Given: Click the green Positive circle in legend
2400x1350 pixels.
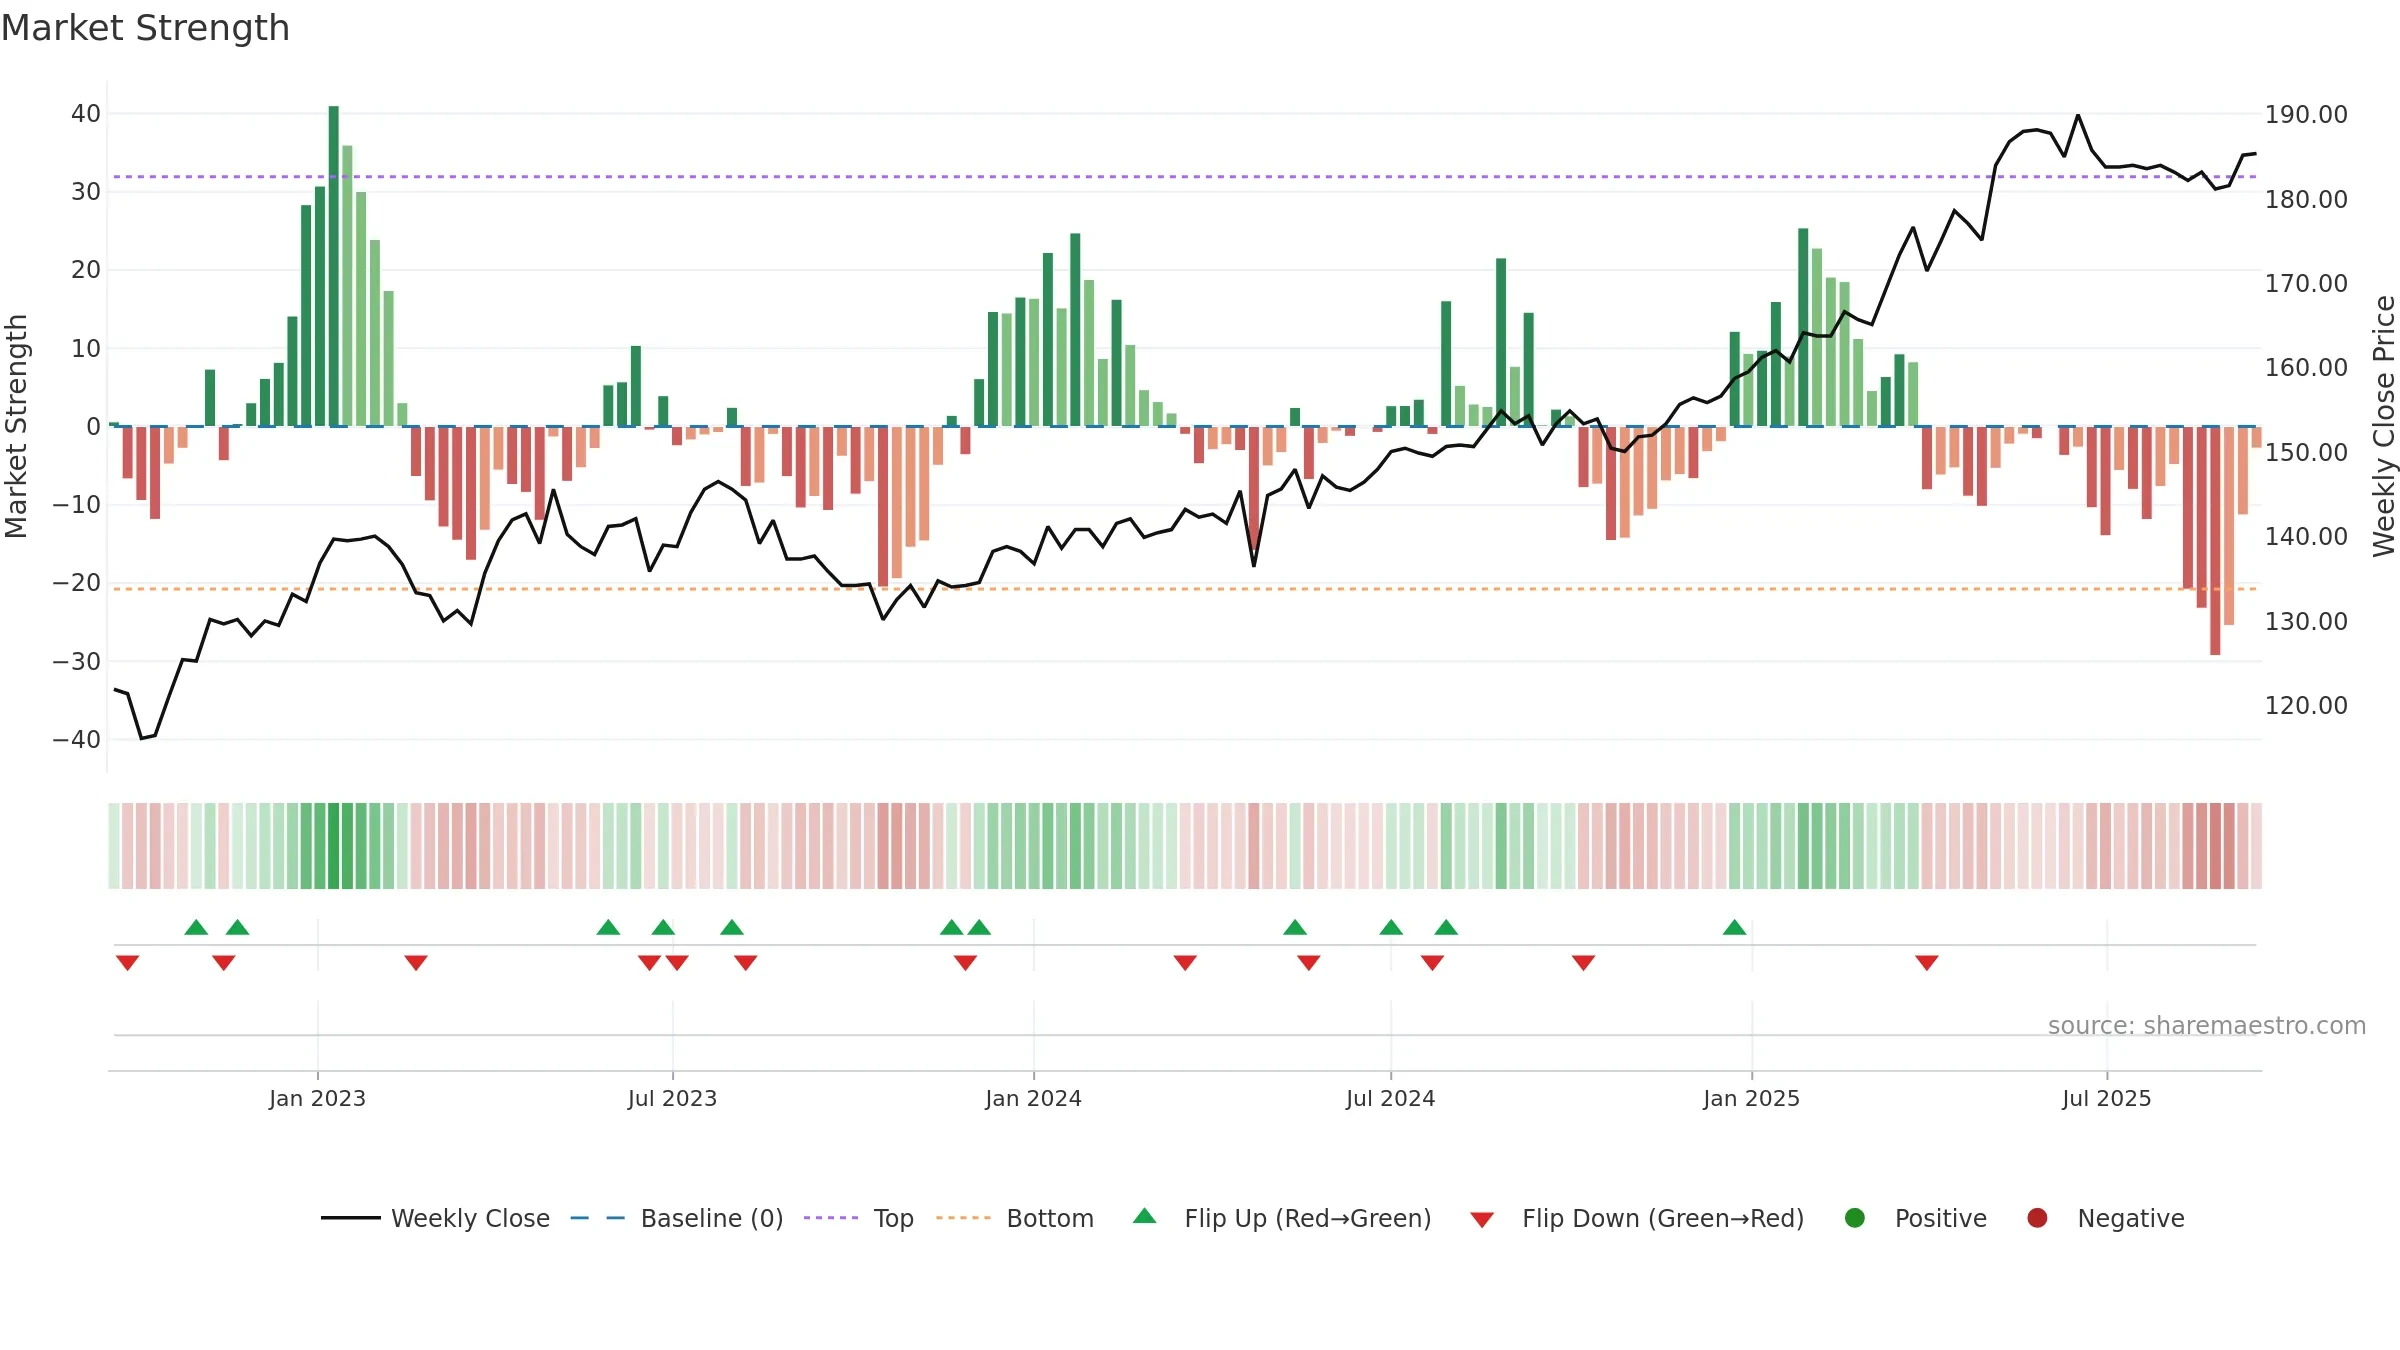Looking at the screenshot, I should tap(1855, 1218).
